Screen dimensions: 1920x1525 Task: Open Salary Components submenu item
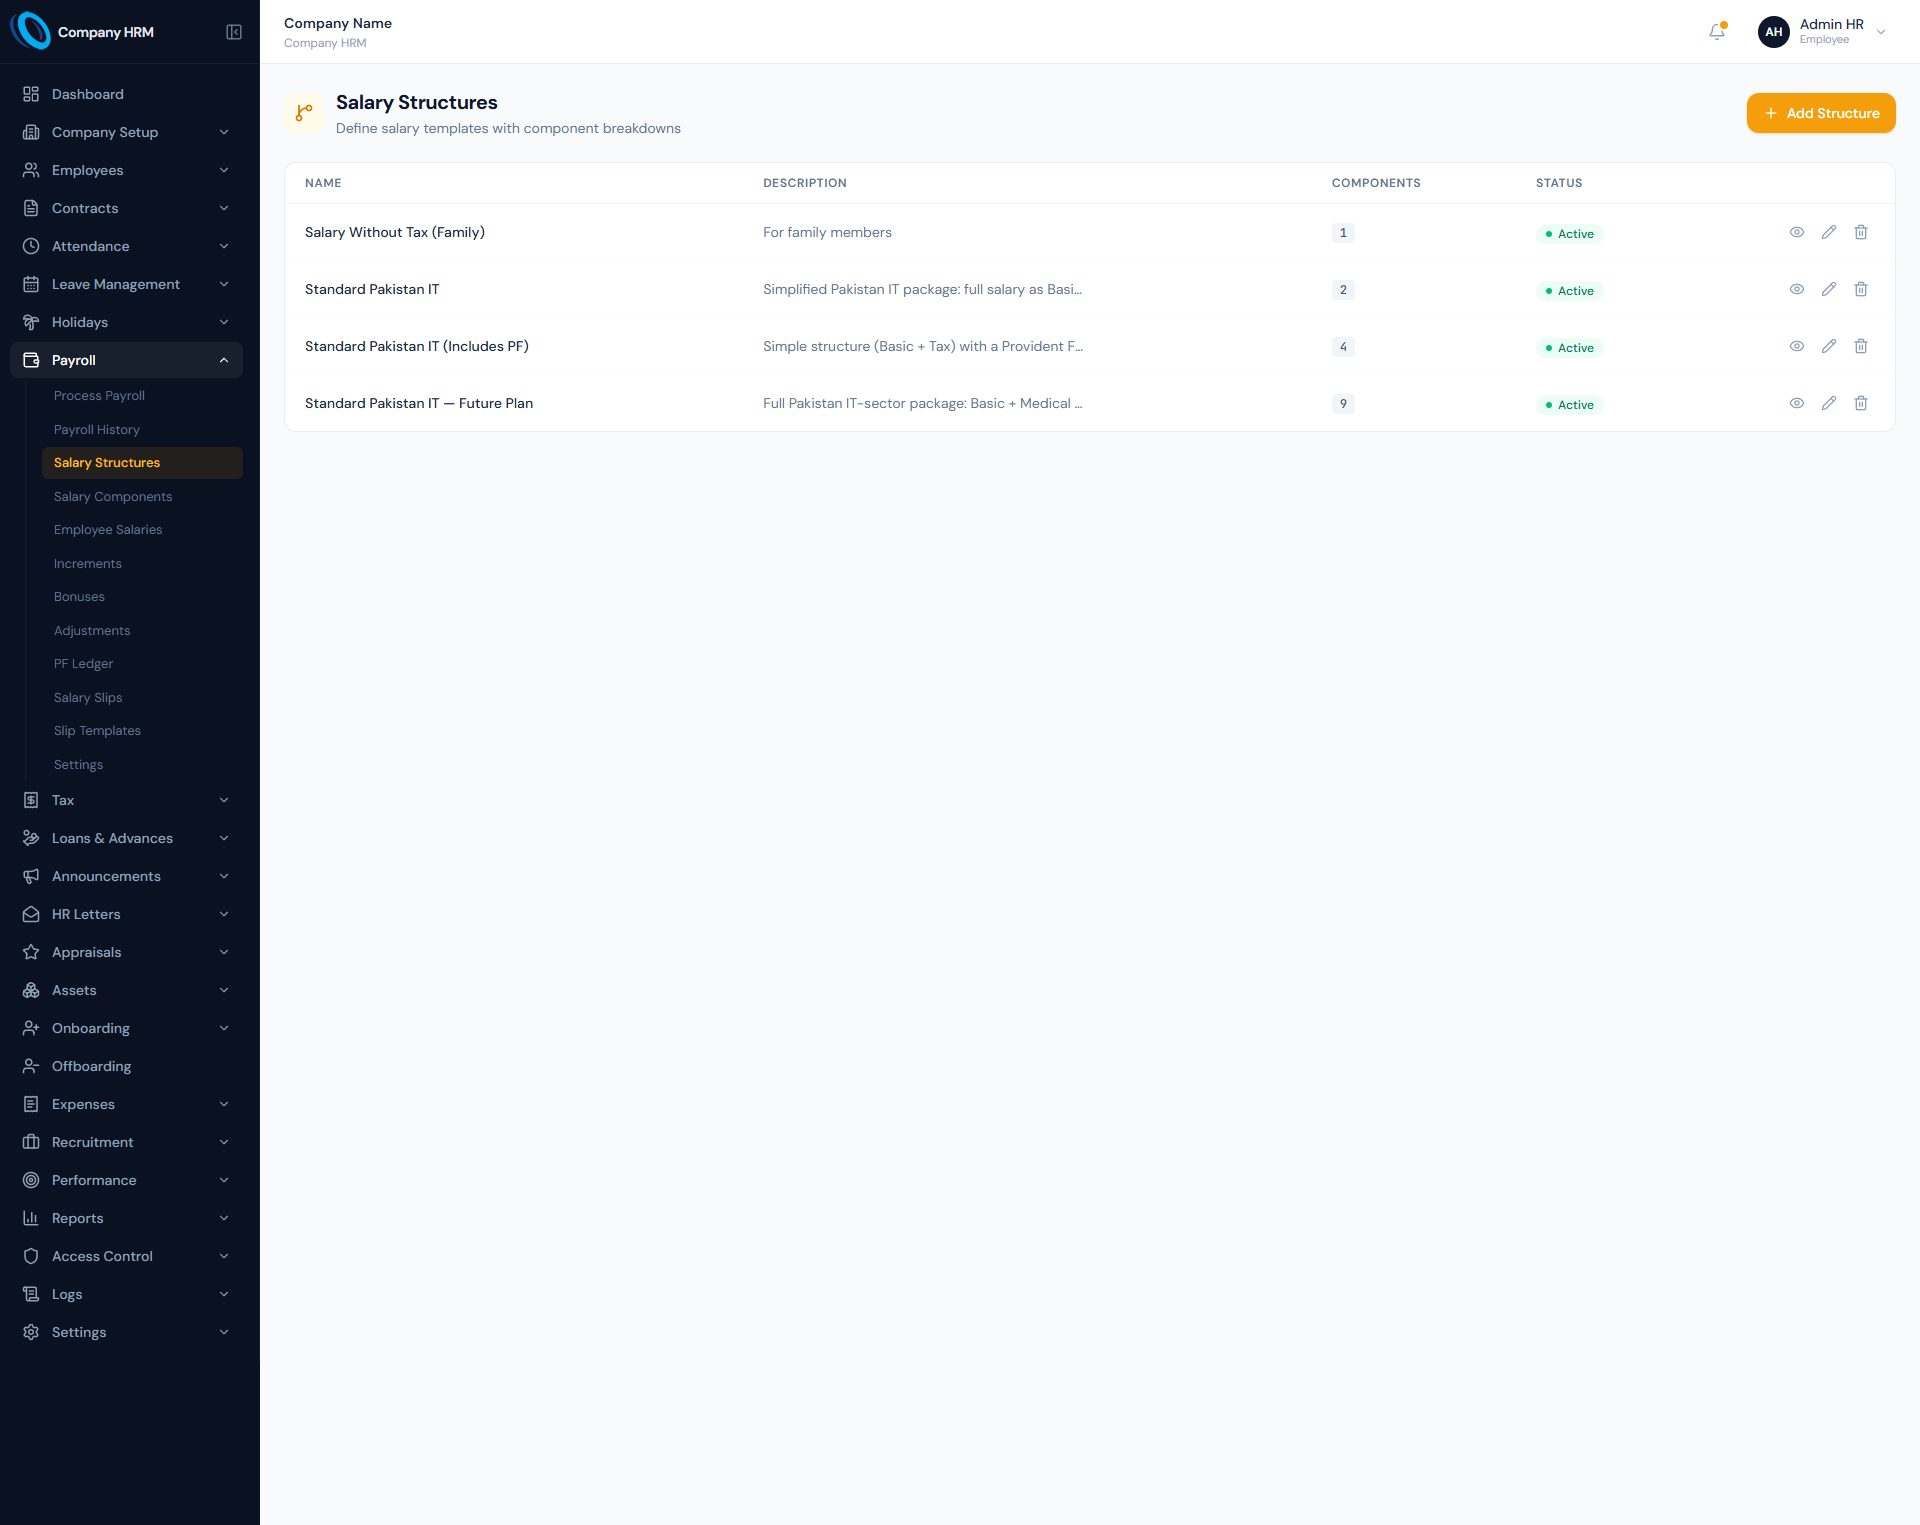click(142, 497)
